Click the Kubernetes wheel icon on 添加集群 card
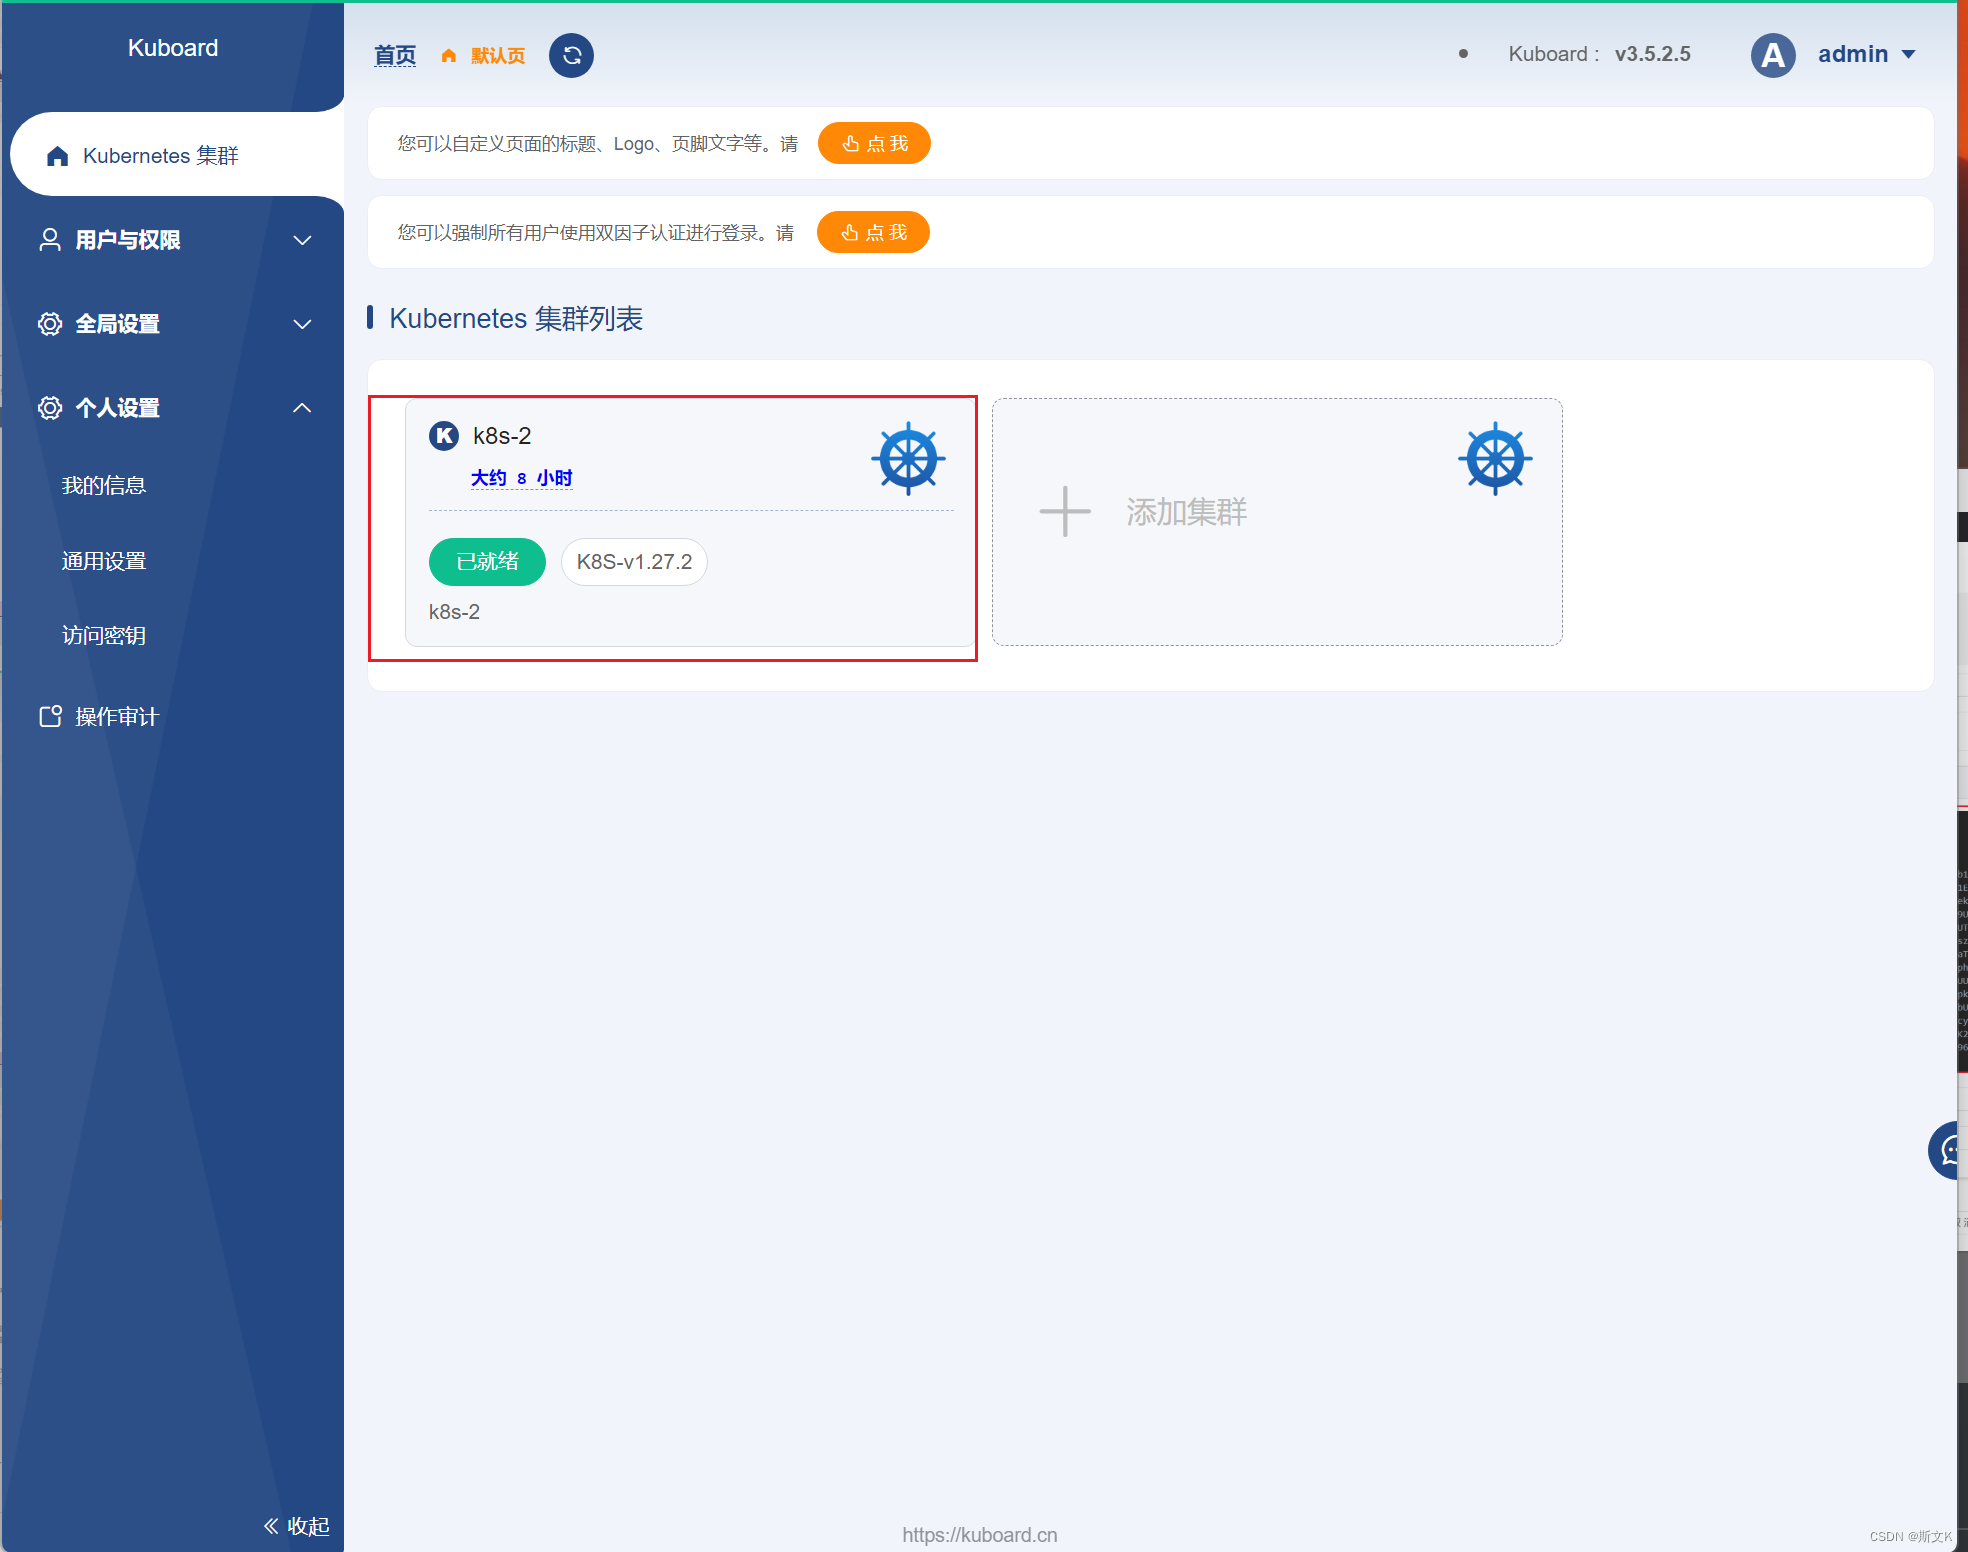Image resolution: width=1968 pixels, height=1552 pixels. coord(1495,459)
